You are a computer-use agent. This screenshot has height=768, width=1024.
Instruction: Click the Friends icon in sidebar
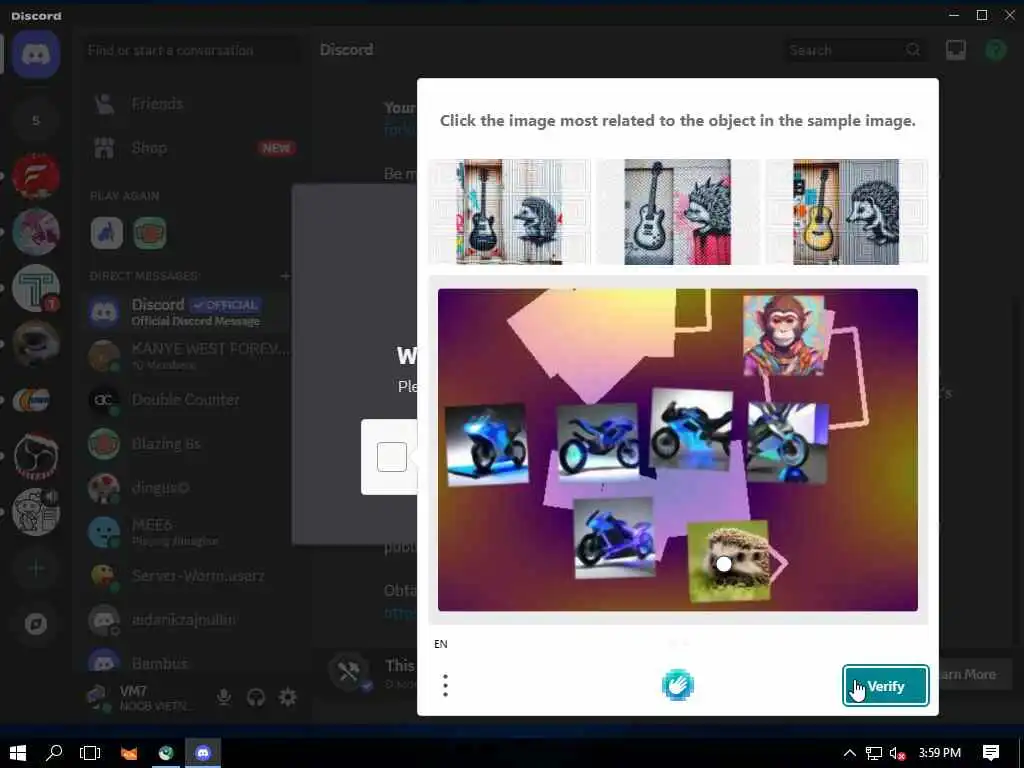point(104,104)
